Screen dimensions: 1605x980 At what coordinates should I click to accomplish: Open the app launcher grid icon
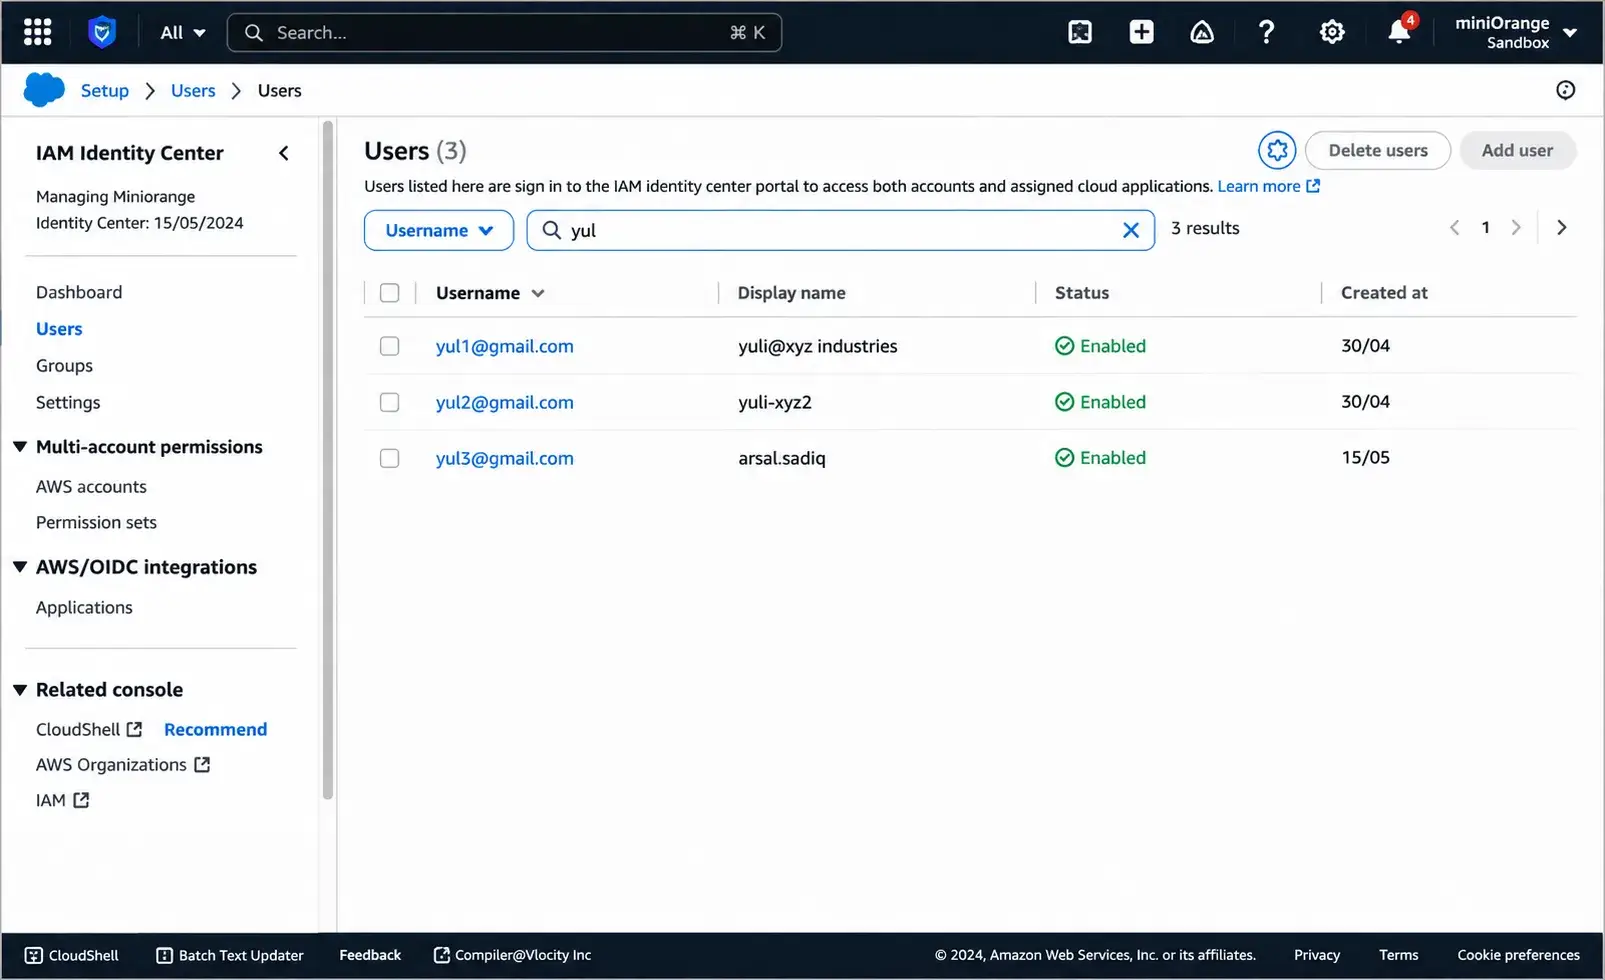click(x=37, y=32)
